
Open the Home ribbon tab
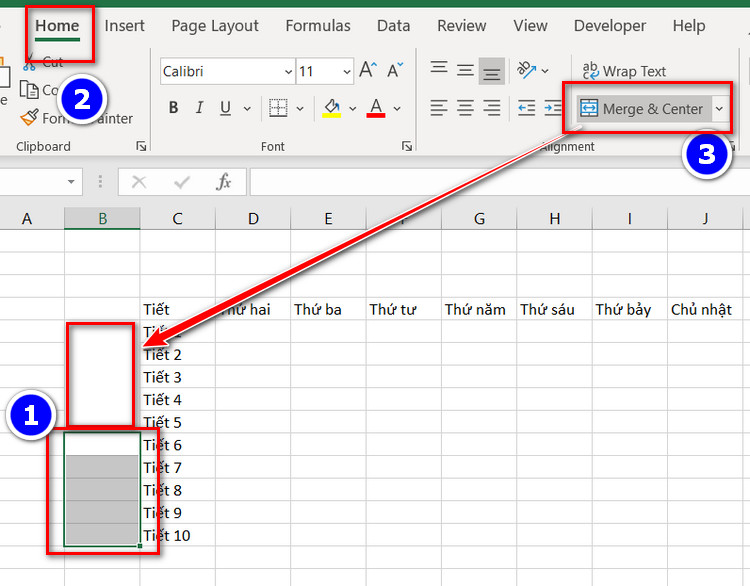[57, 25]
